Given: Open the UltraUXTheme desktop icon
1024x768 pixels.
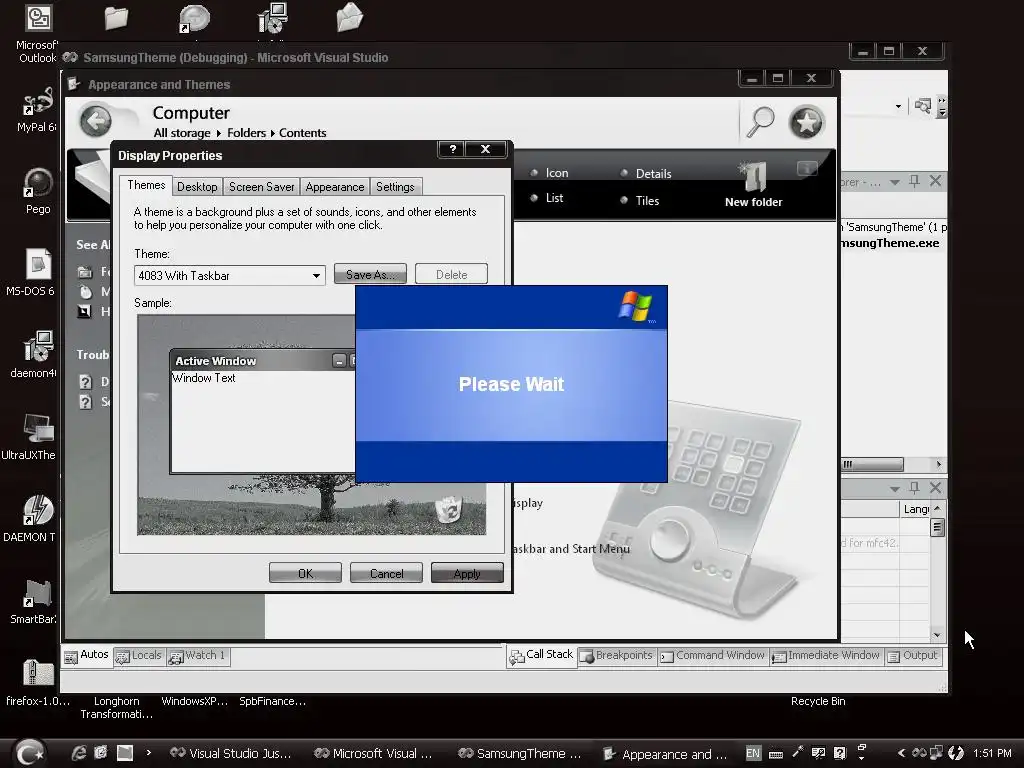Looking at the screenshot, I should [x=37, y=436].
